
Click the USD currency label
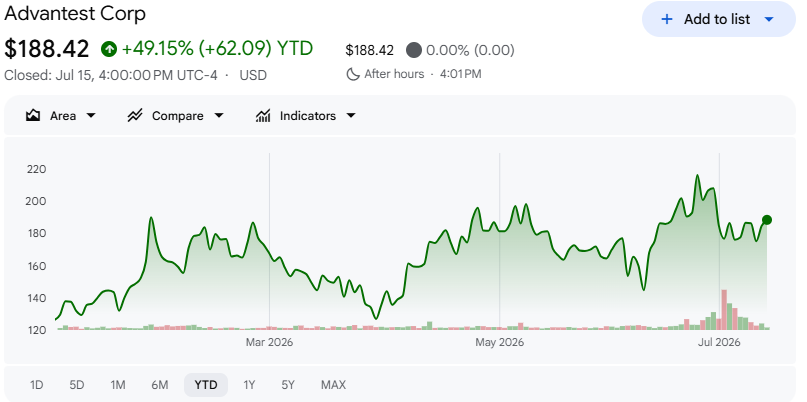click(x=253, y=75)
